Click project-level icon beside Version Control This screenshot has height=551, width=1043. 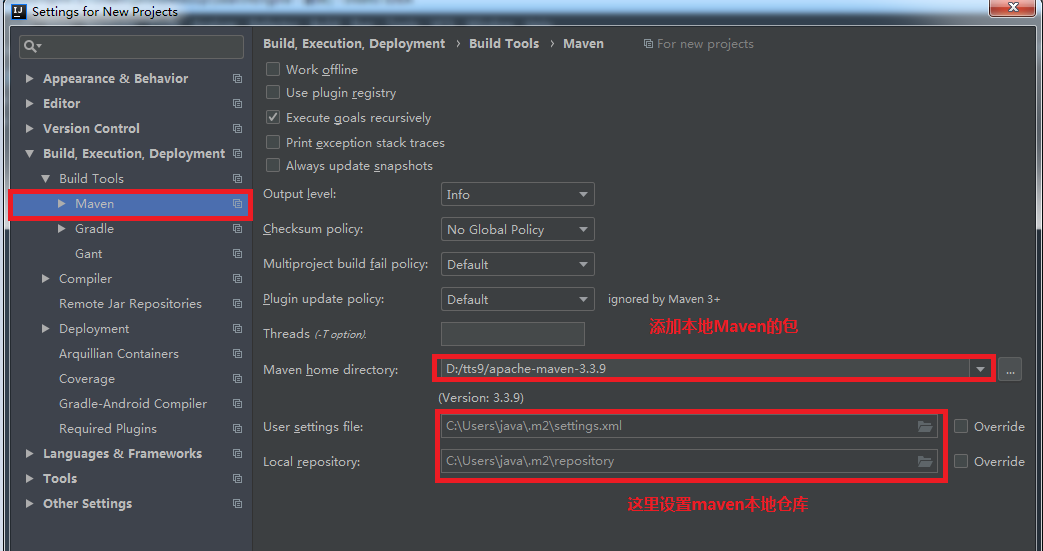[237, 128]
